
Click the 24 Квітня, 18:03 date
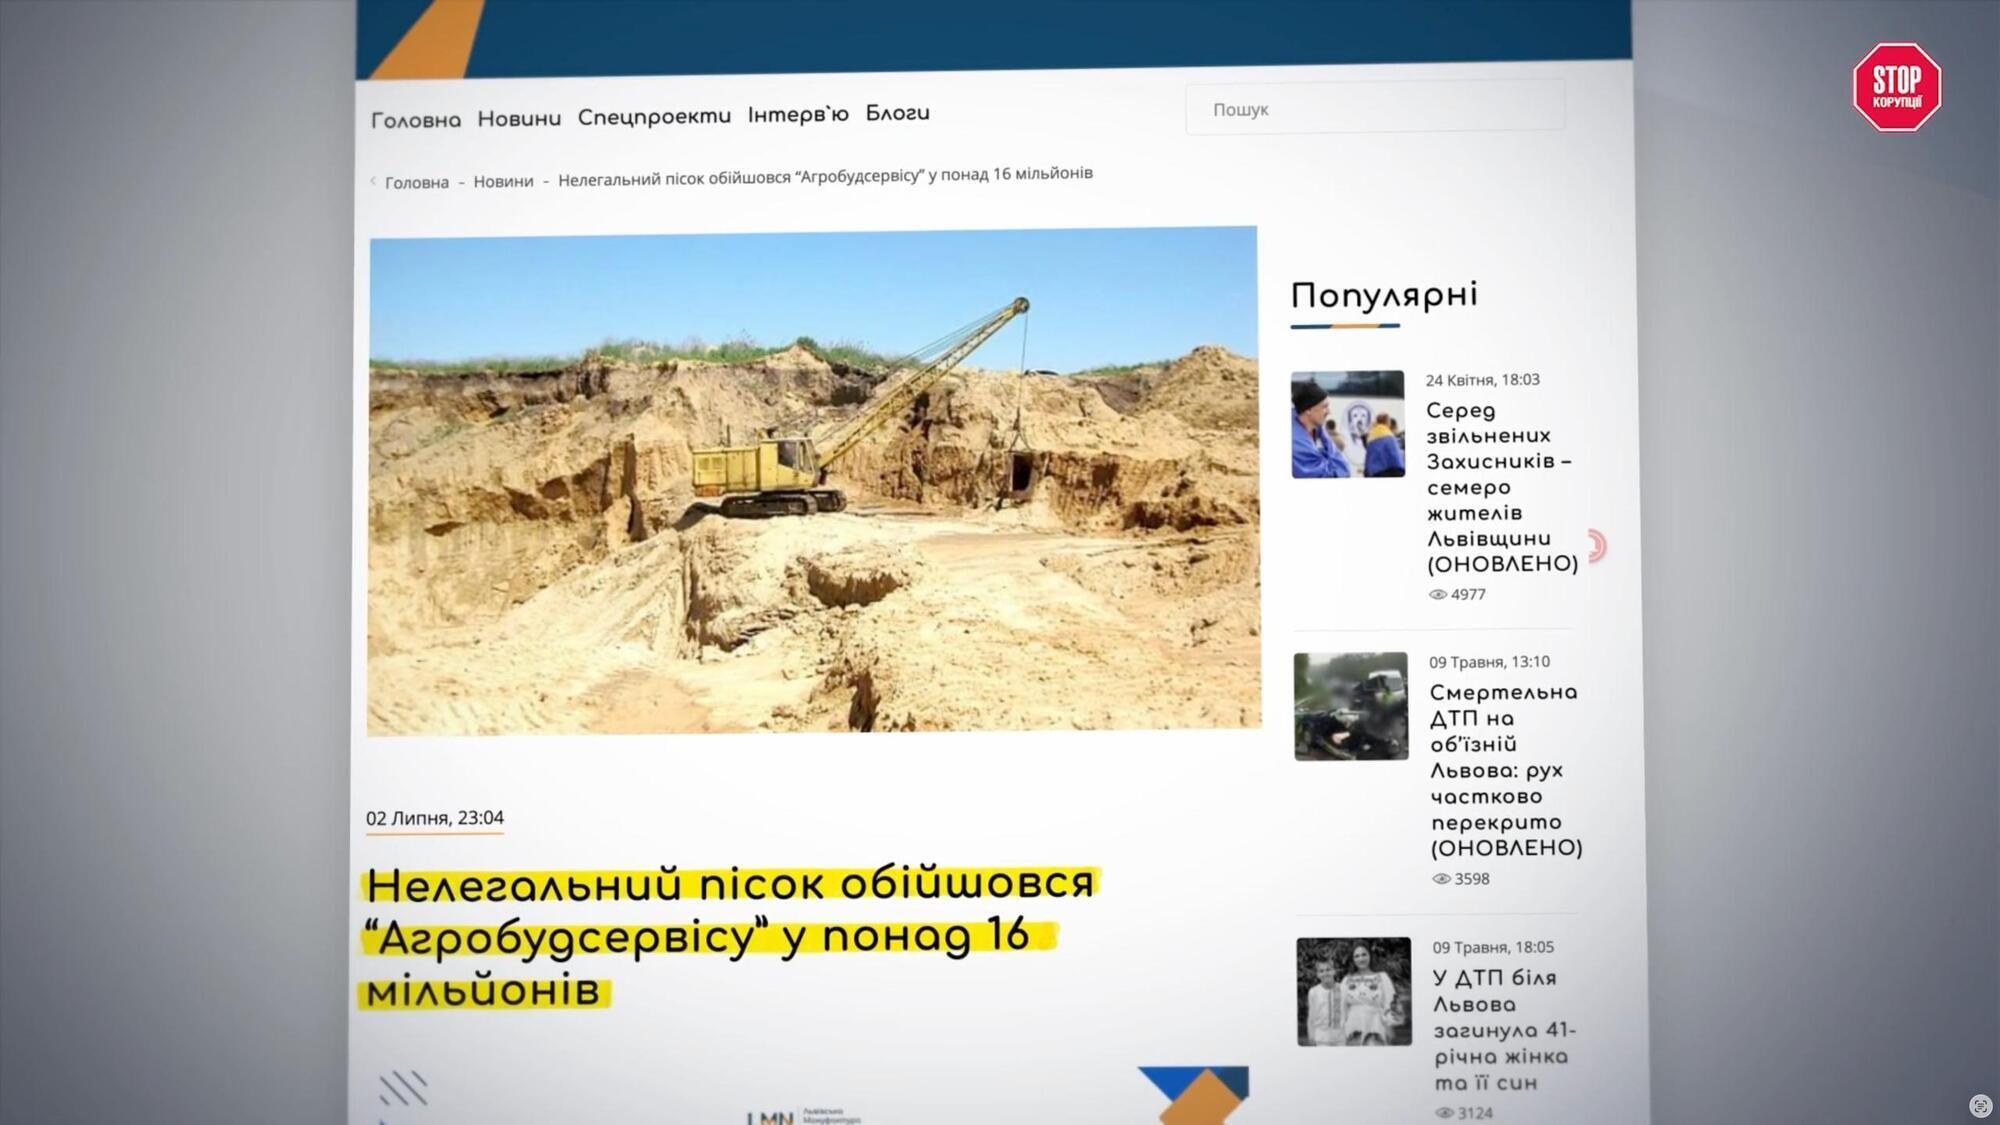coord(1482,380)
